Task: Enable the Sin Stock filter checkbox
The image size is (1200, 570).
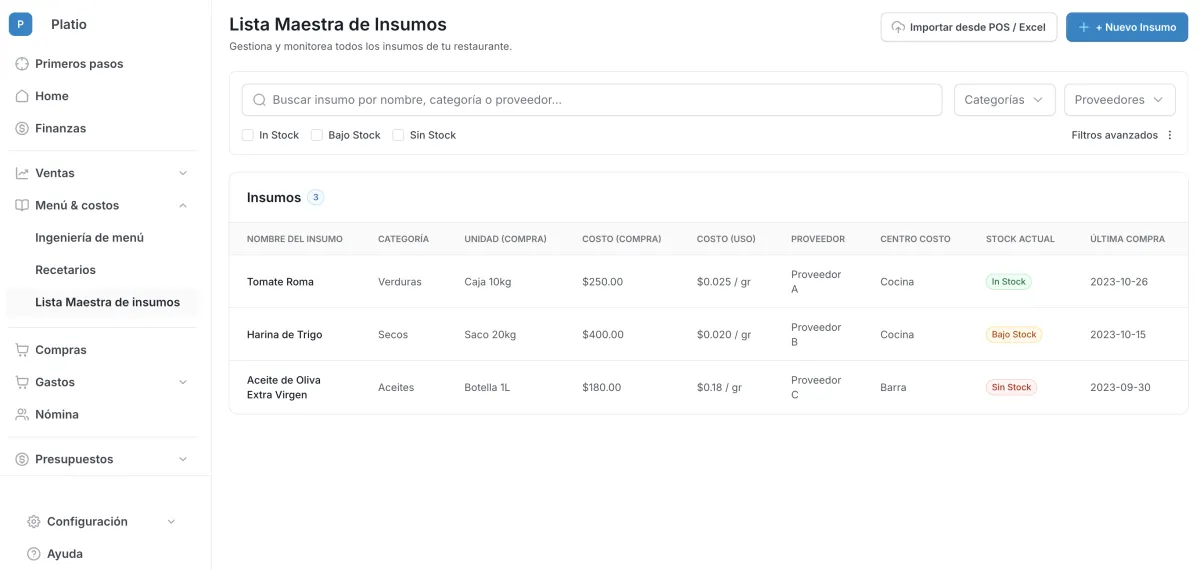Action: (398, 135)
